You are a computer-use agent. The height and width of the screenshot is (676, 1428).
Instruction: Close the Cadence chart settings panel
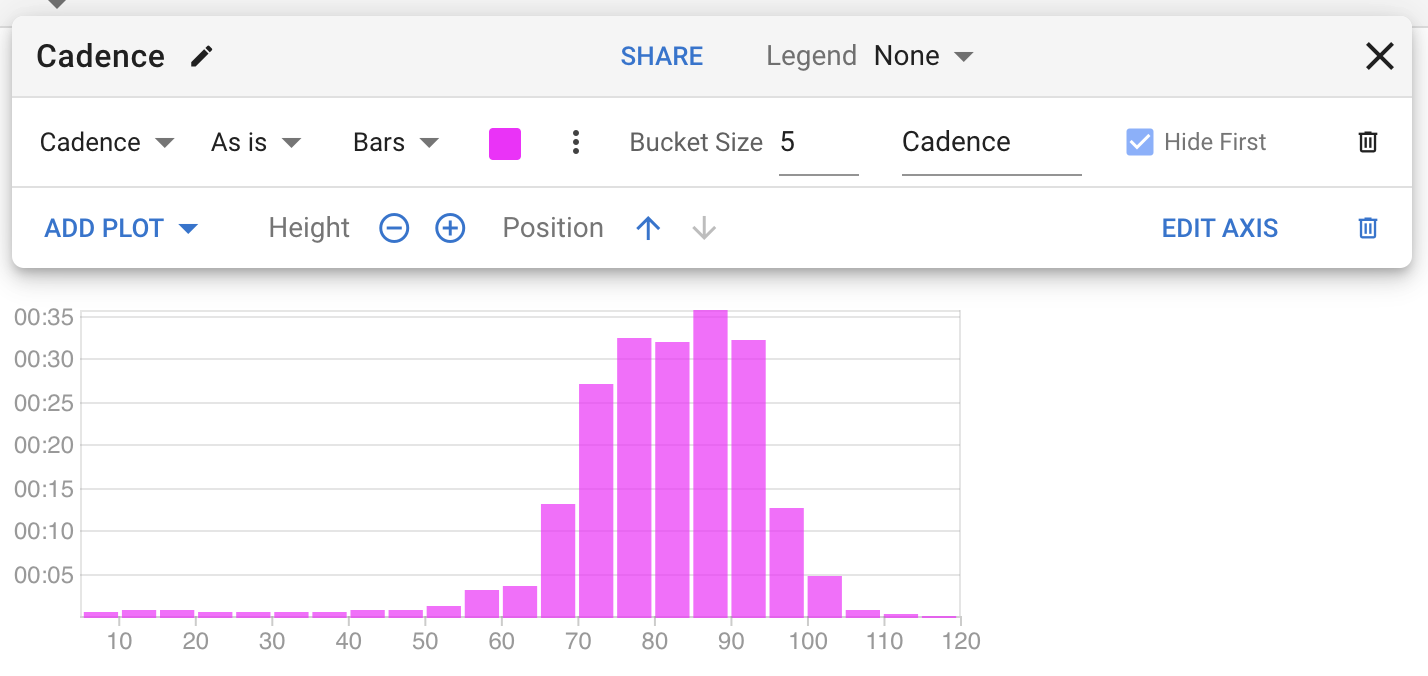(x=1379, y=57)
